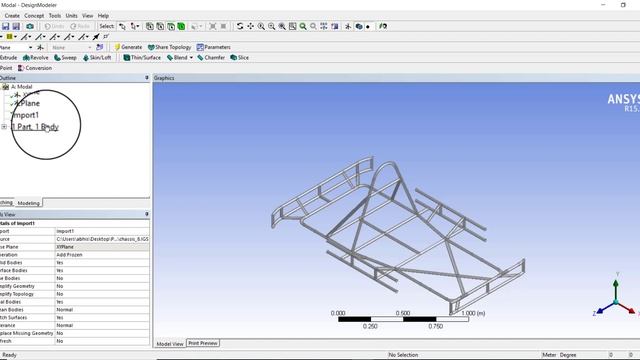
Task: Click the Revolve feature tool
Action: (36, 58)
